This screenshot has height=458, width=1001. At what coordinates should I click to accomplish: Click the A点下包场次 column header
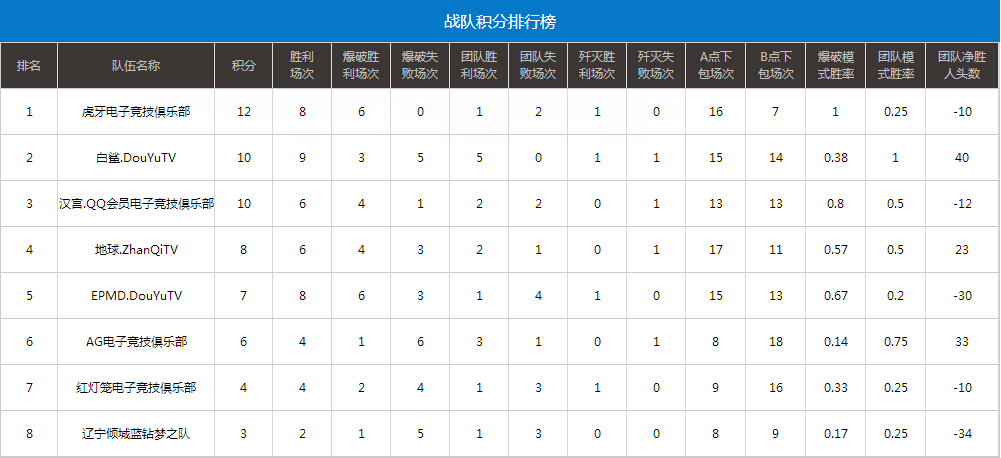pos(716,65)
